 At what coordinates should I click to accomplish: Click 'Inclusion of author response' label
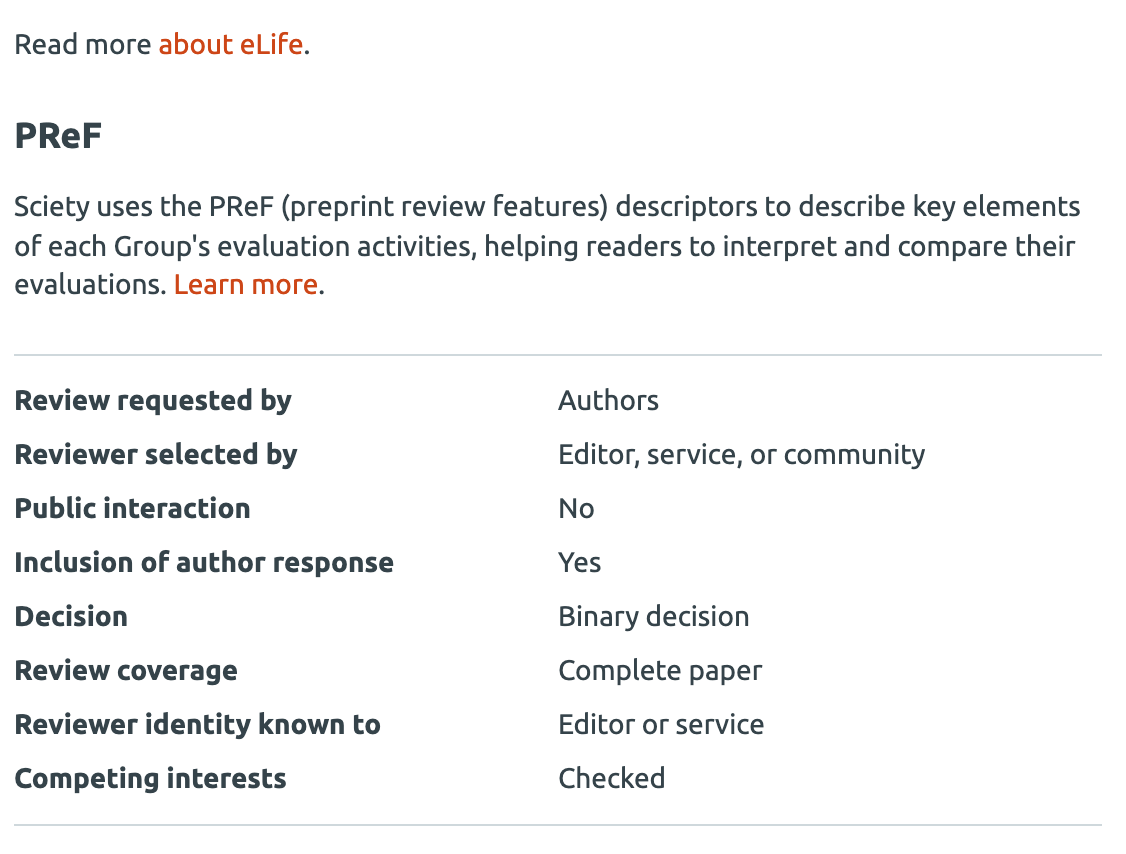pos(204,563)
